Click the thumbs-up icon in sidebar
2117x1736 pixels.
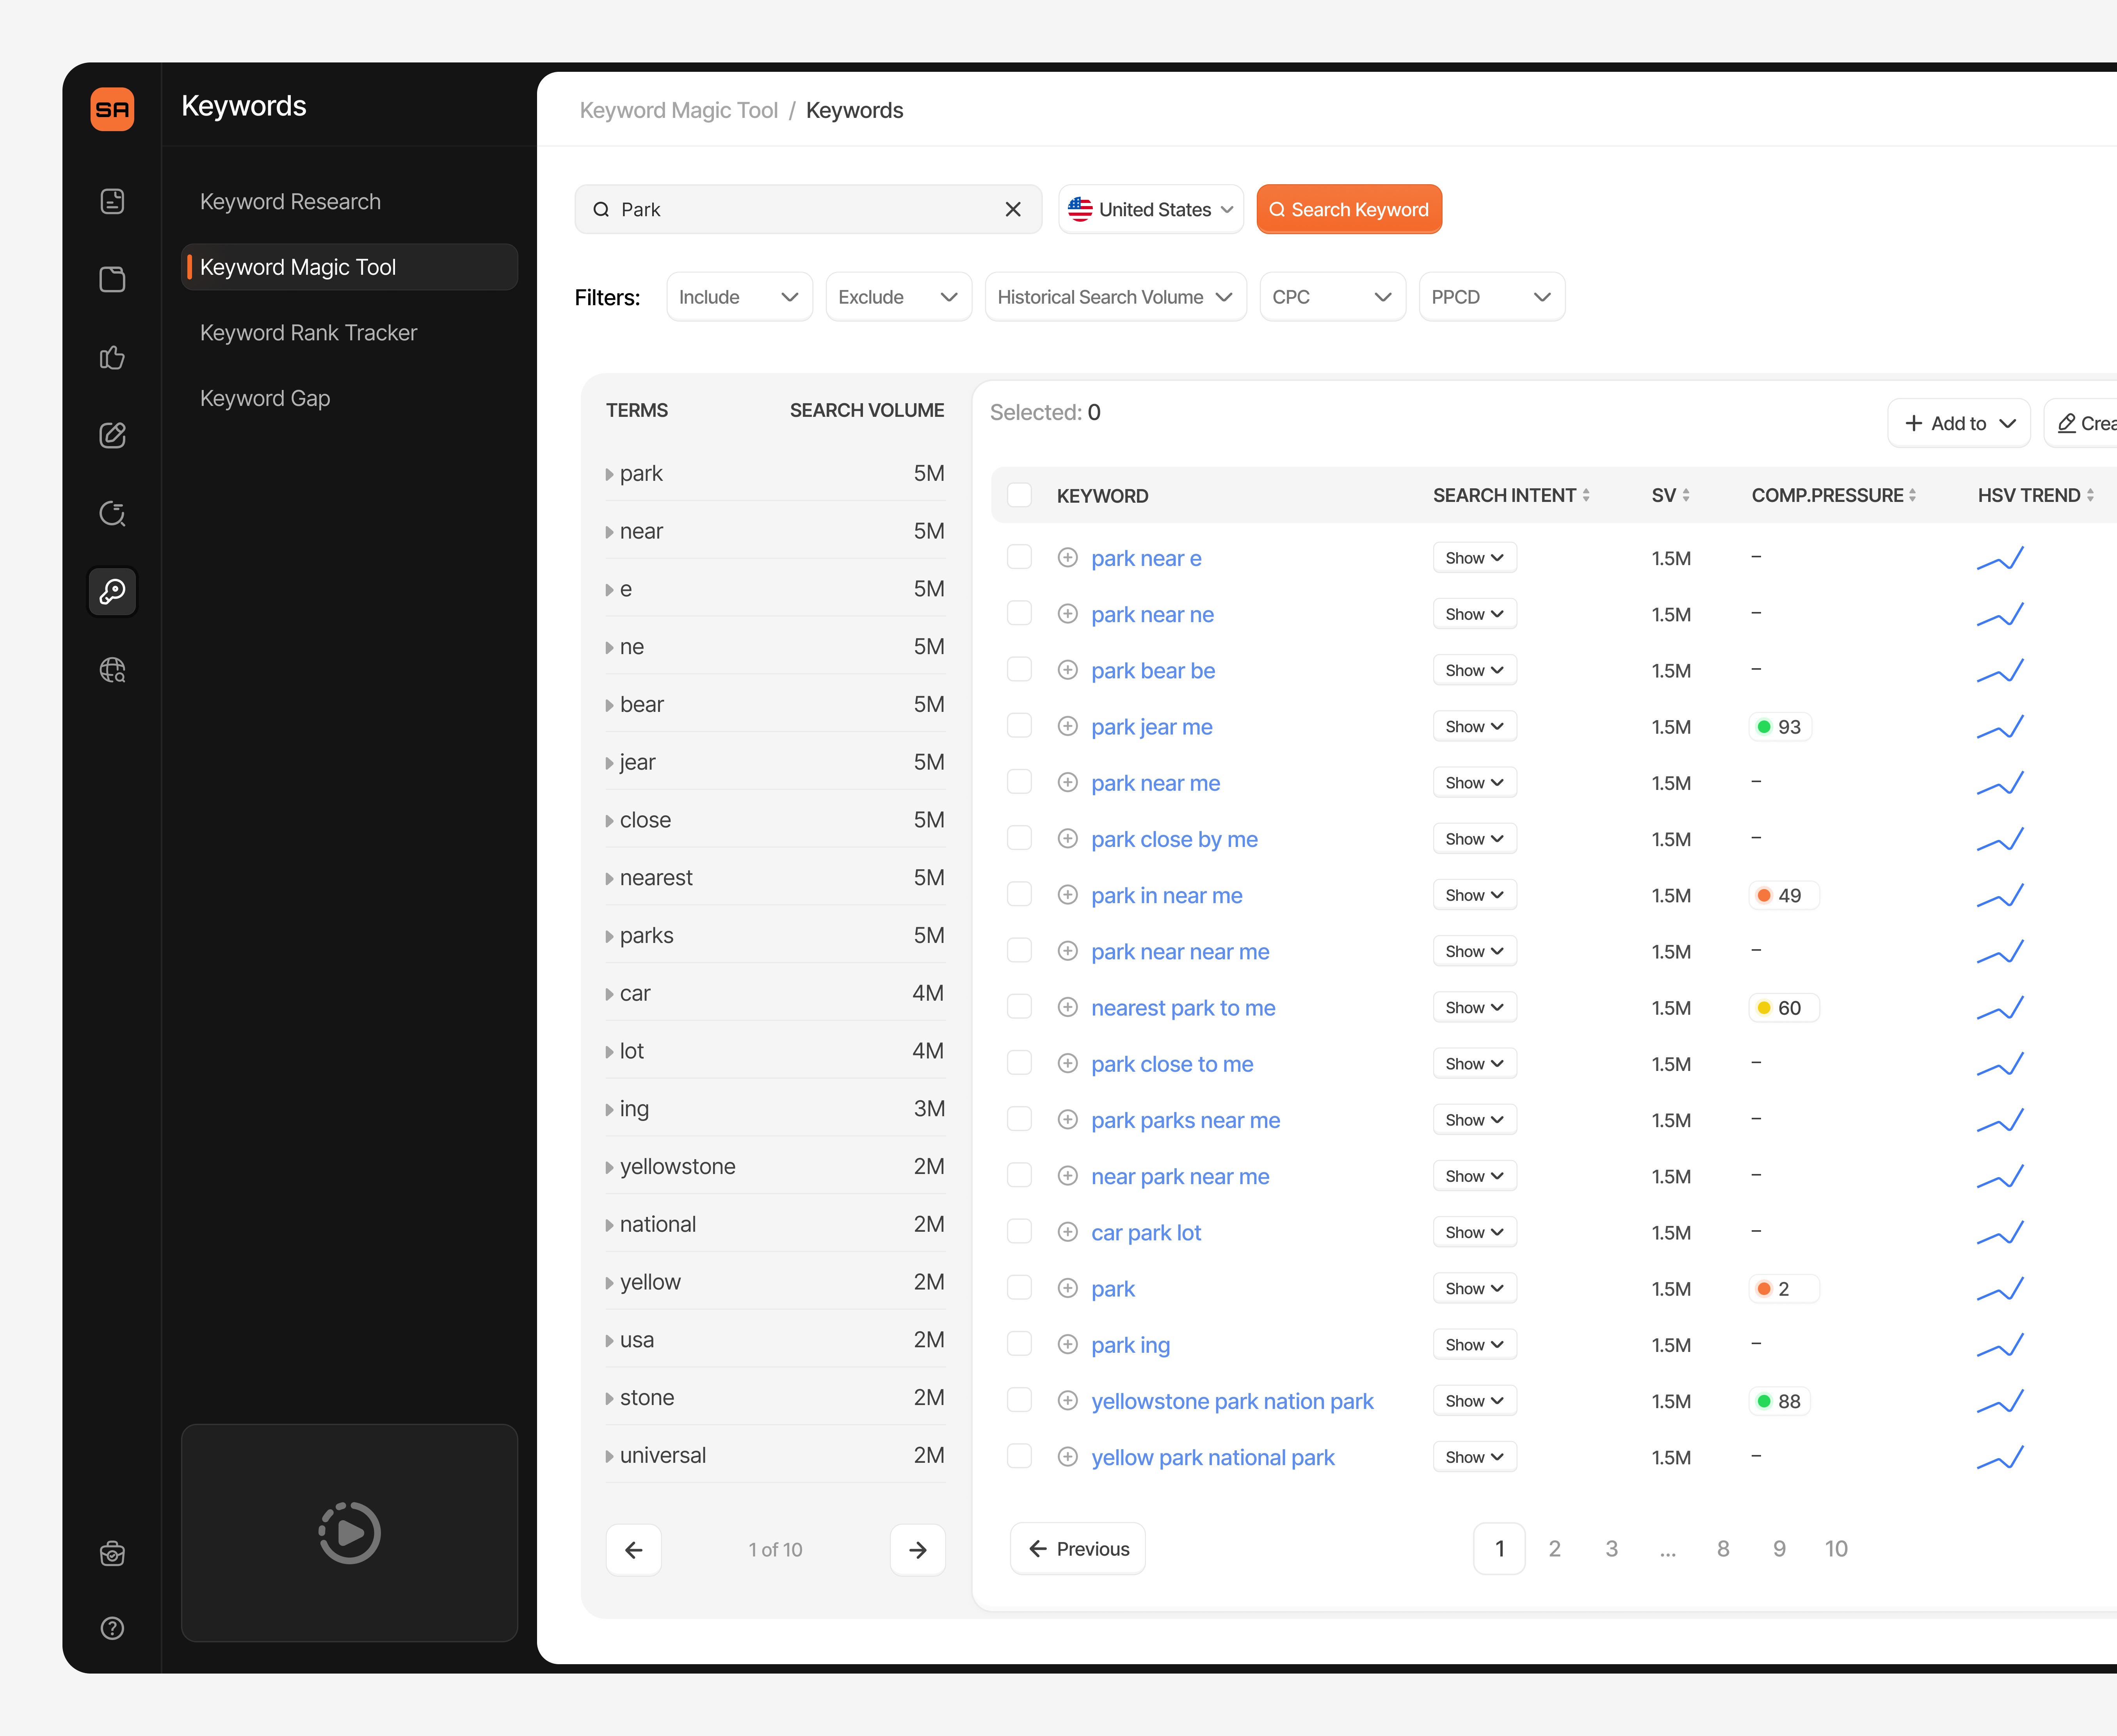[x=112, y=357]
